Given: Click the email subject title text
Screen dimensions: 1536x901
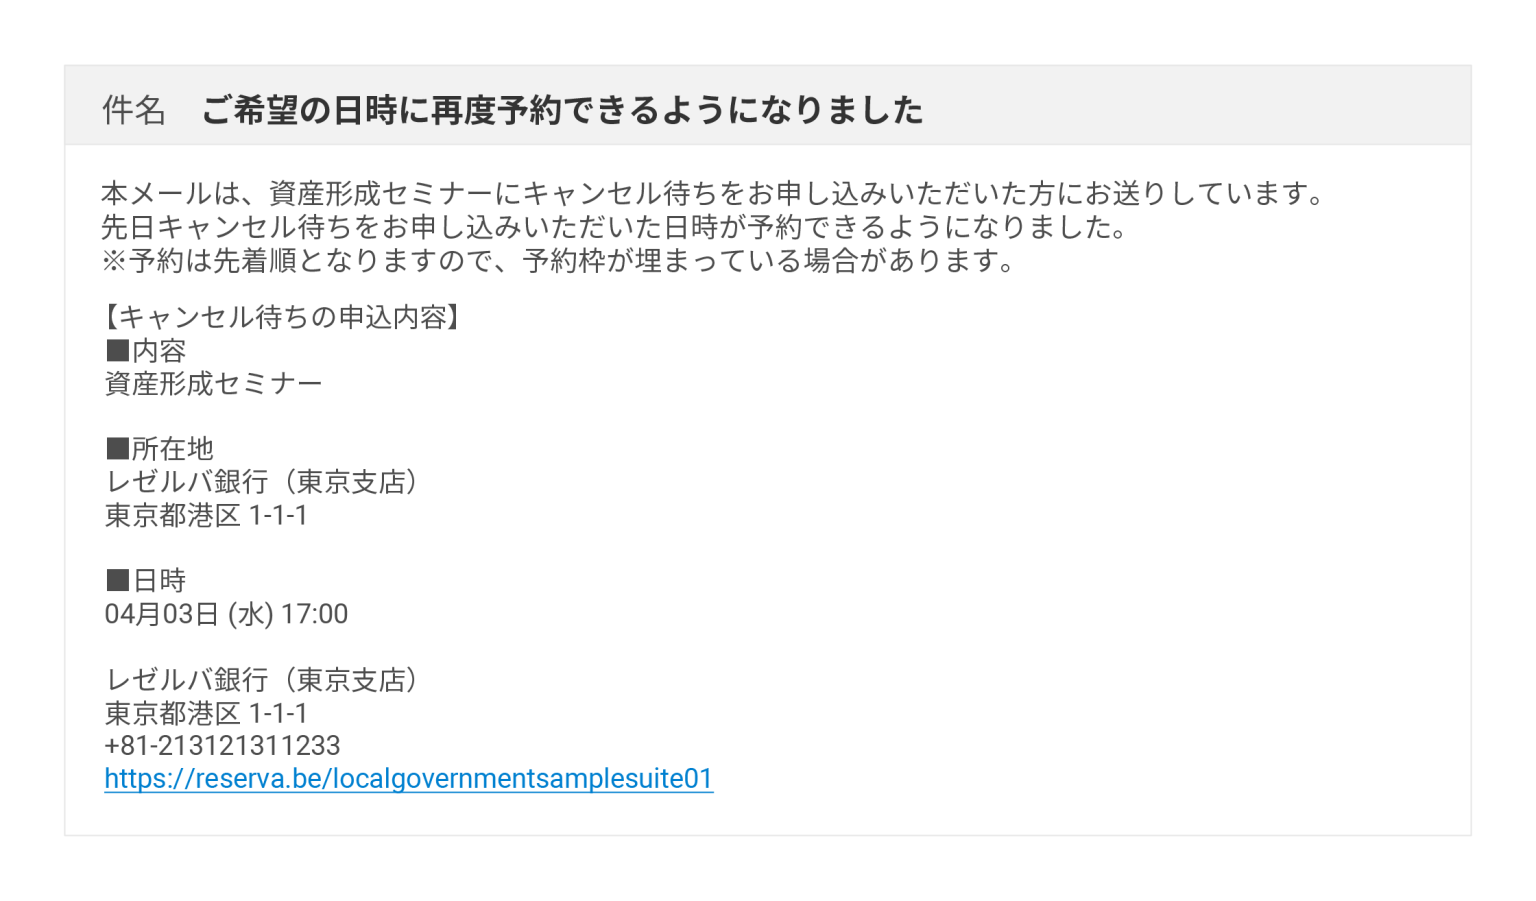Looking at the screenshot, I should click(x=562, y=110).
